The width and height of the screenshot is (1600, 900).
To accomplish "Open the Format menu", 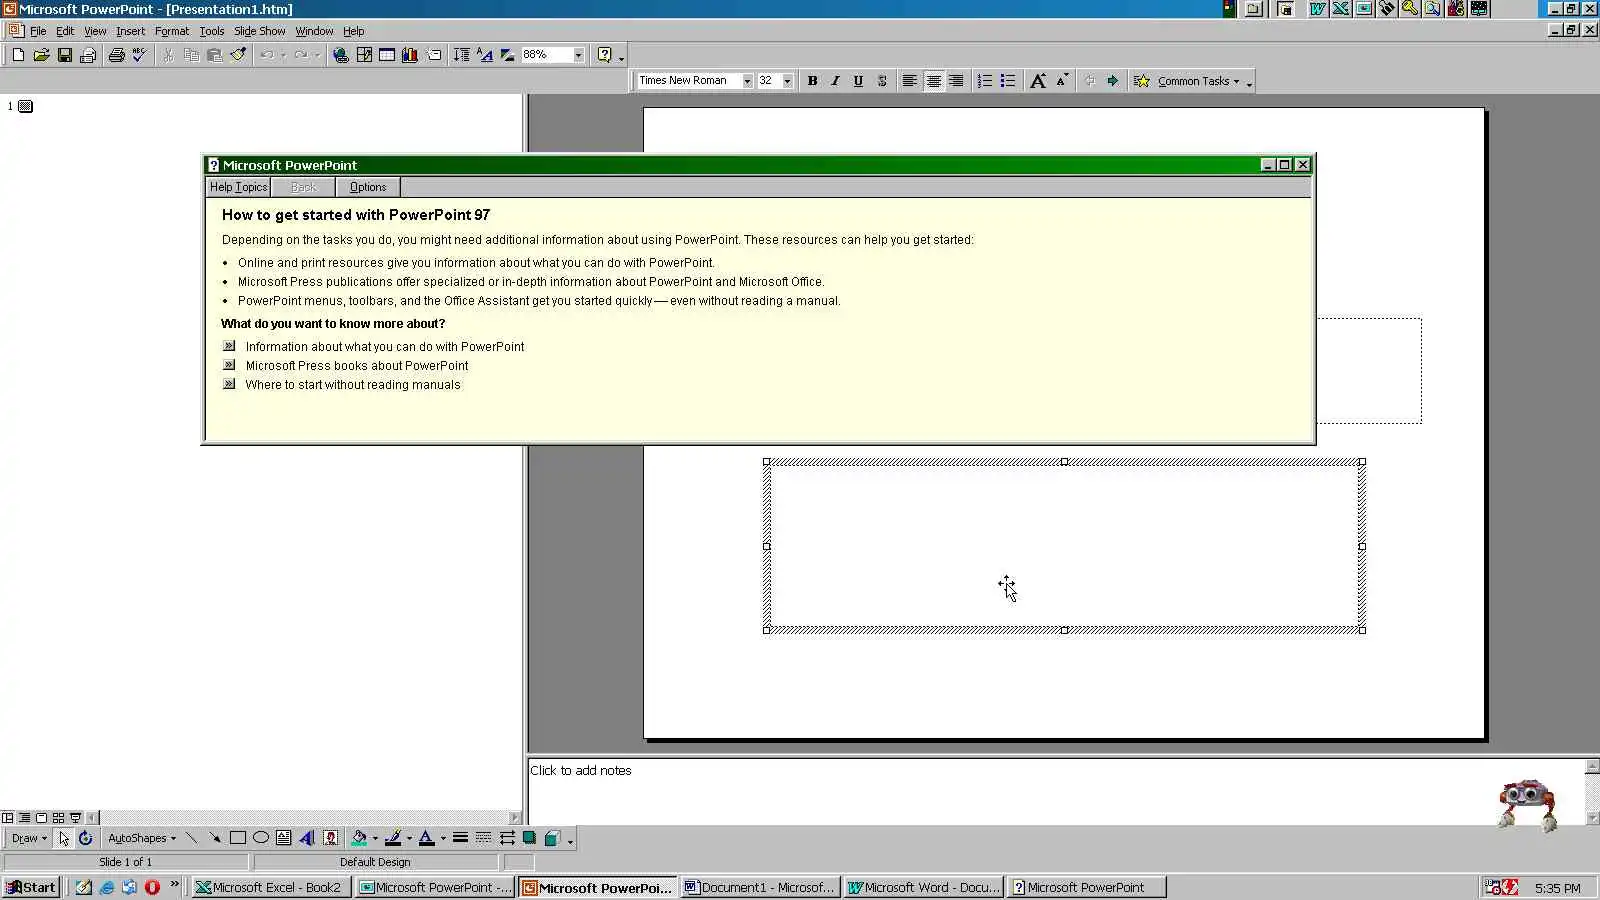I will coord(172,31).
